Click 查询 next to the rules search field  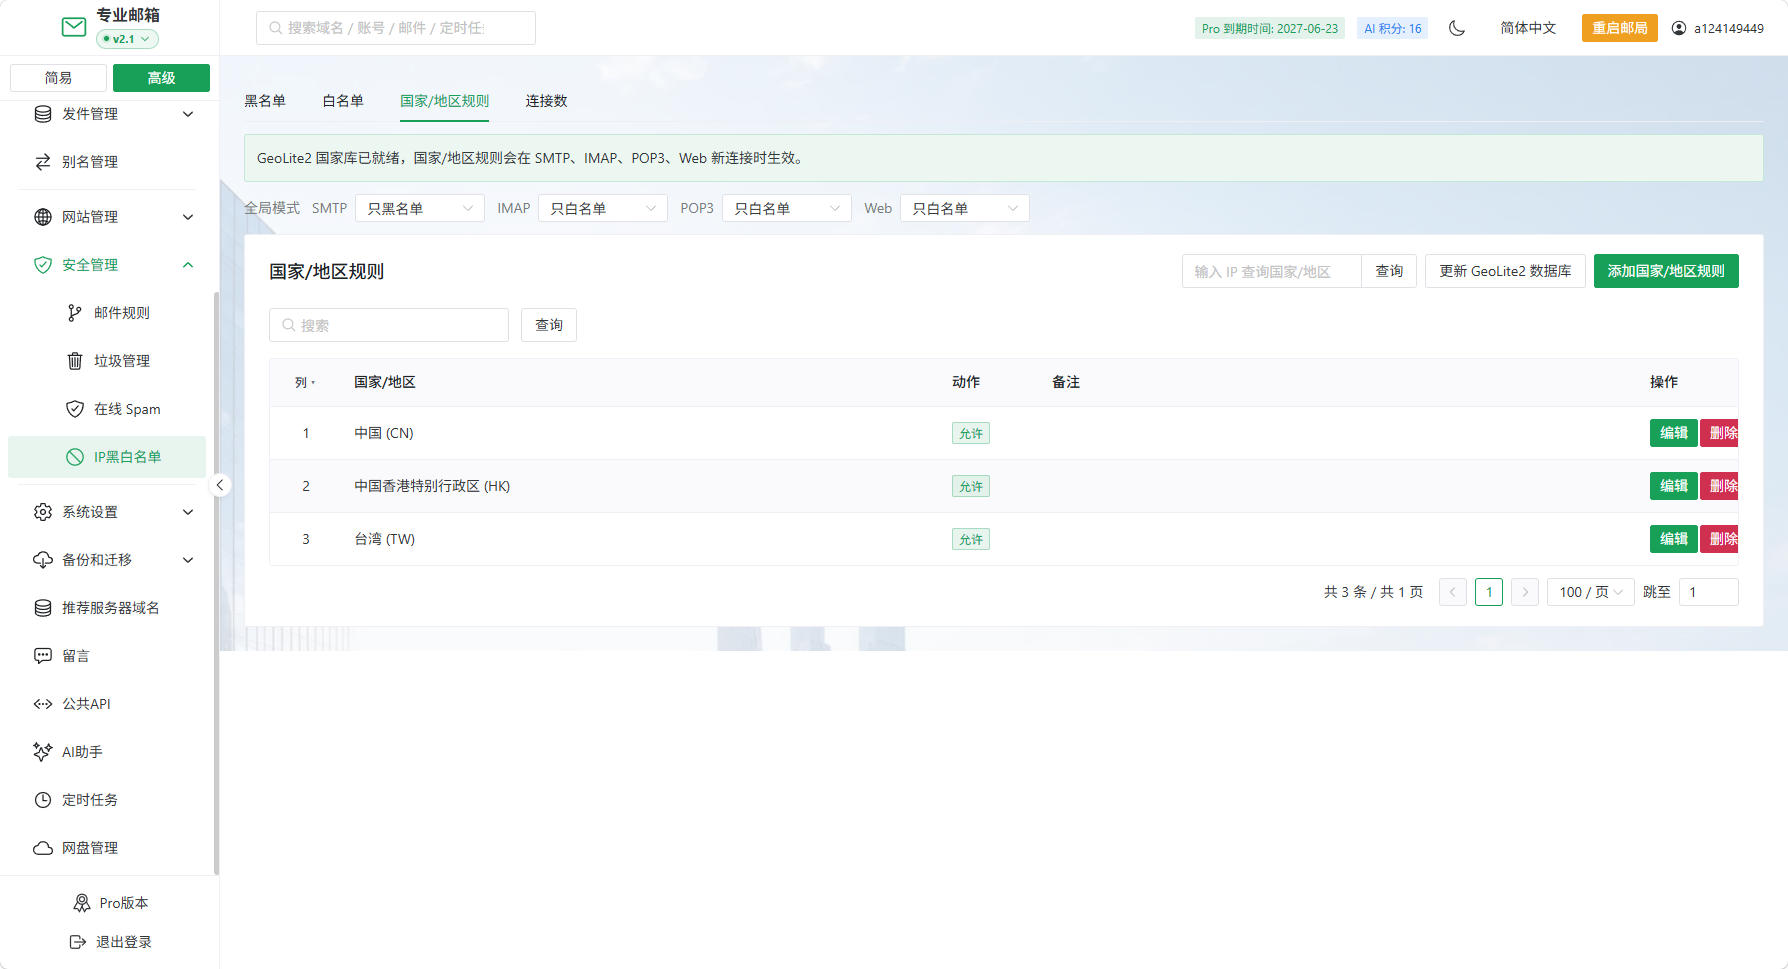(x=549, y=325)
